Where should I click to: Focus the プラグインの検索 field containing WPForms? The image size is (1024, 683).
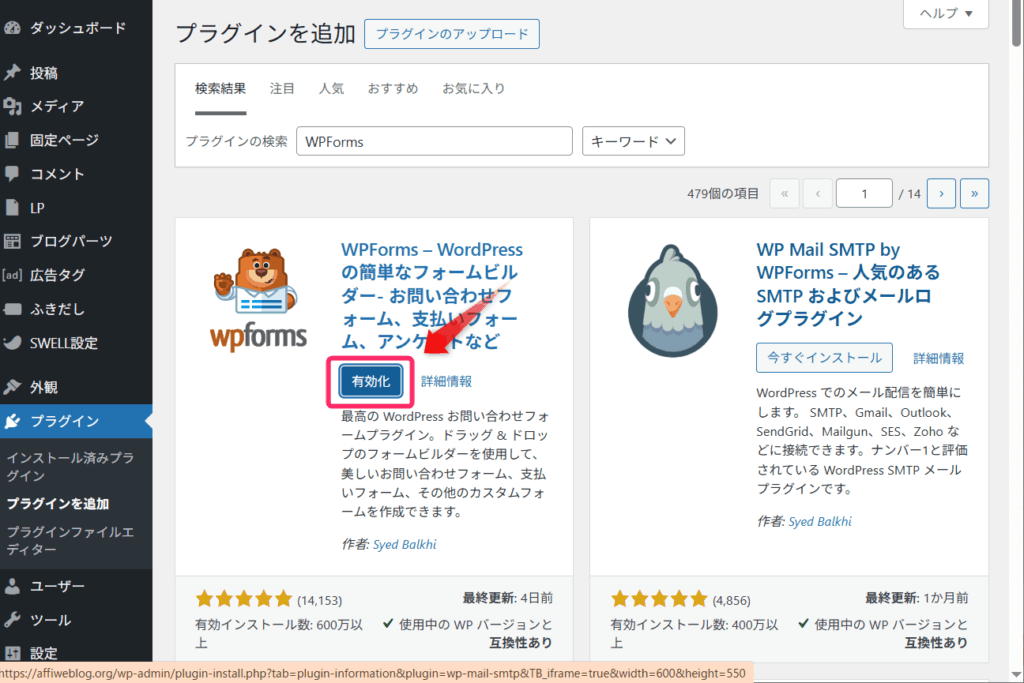(434, 141)
